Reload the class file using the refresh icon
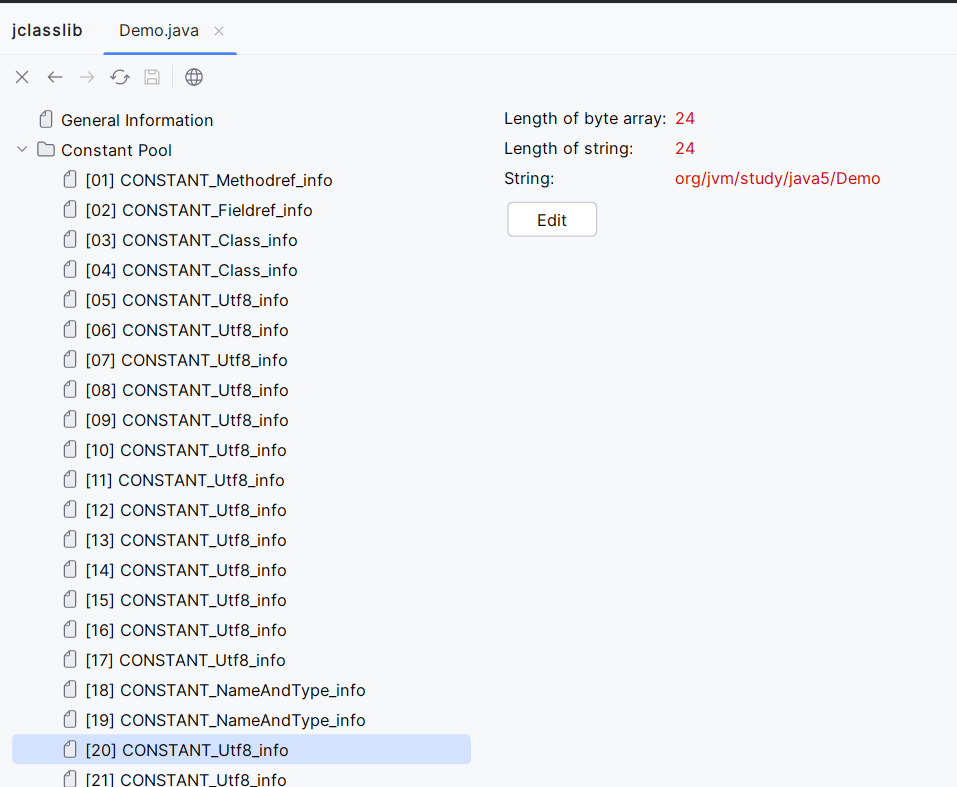 [x=120, y=77]
